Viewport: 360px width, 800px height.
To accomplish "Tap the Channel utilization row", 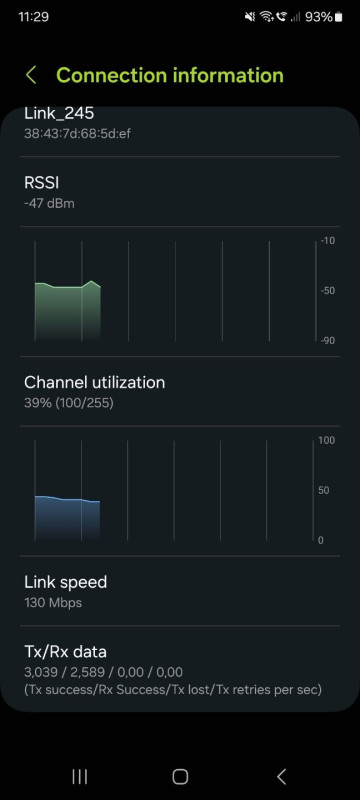I will pyautogui.click(x=180, y=391).
